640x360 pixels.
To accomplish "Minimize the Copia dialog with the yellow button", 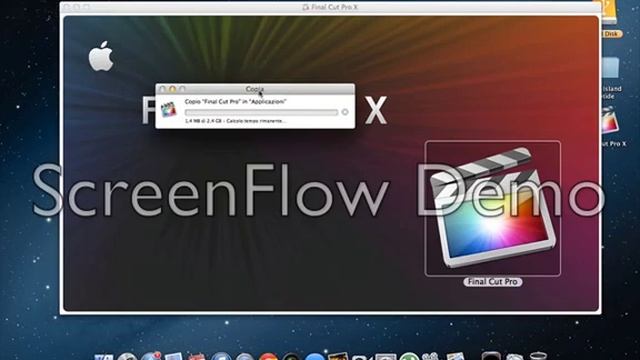I will [x=172, y=89].
